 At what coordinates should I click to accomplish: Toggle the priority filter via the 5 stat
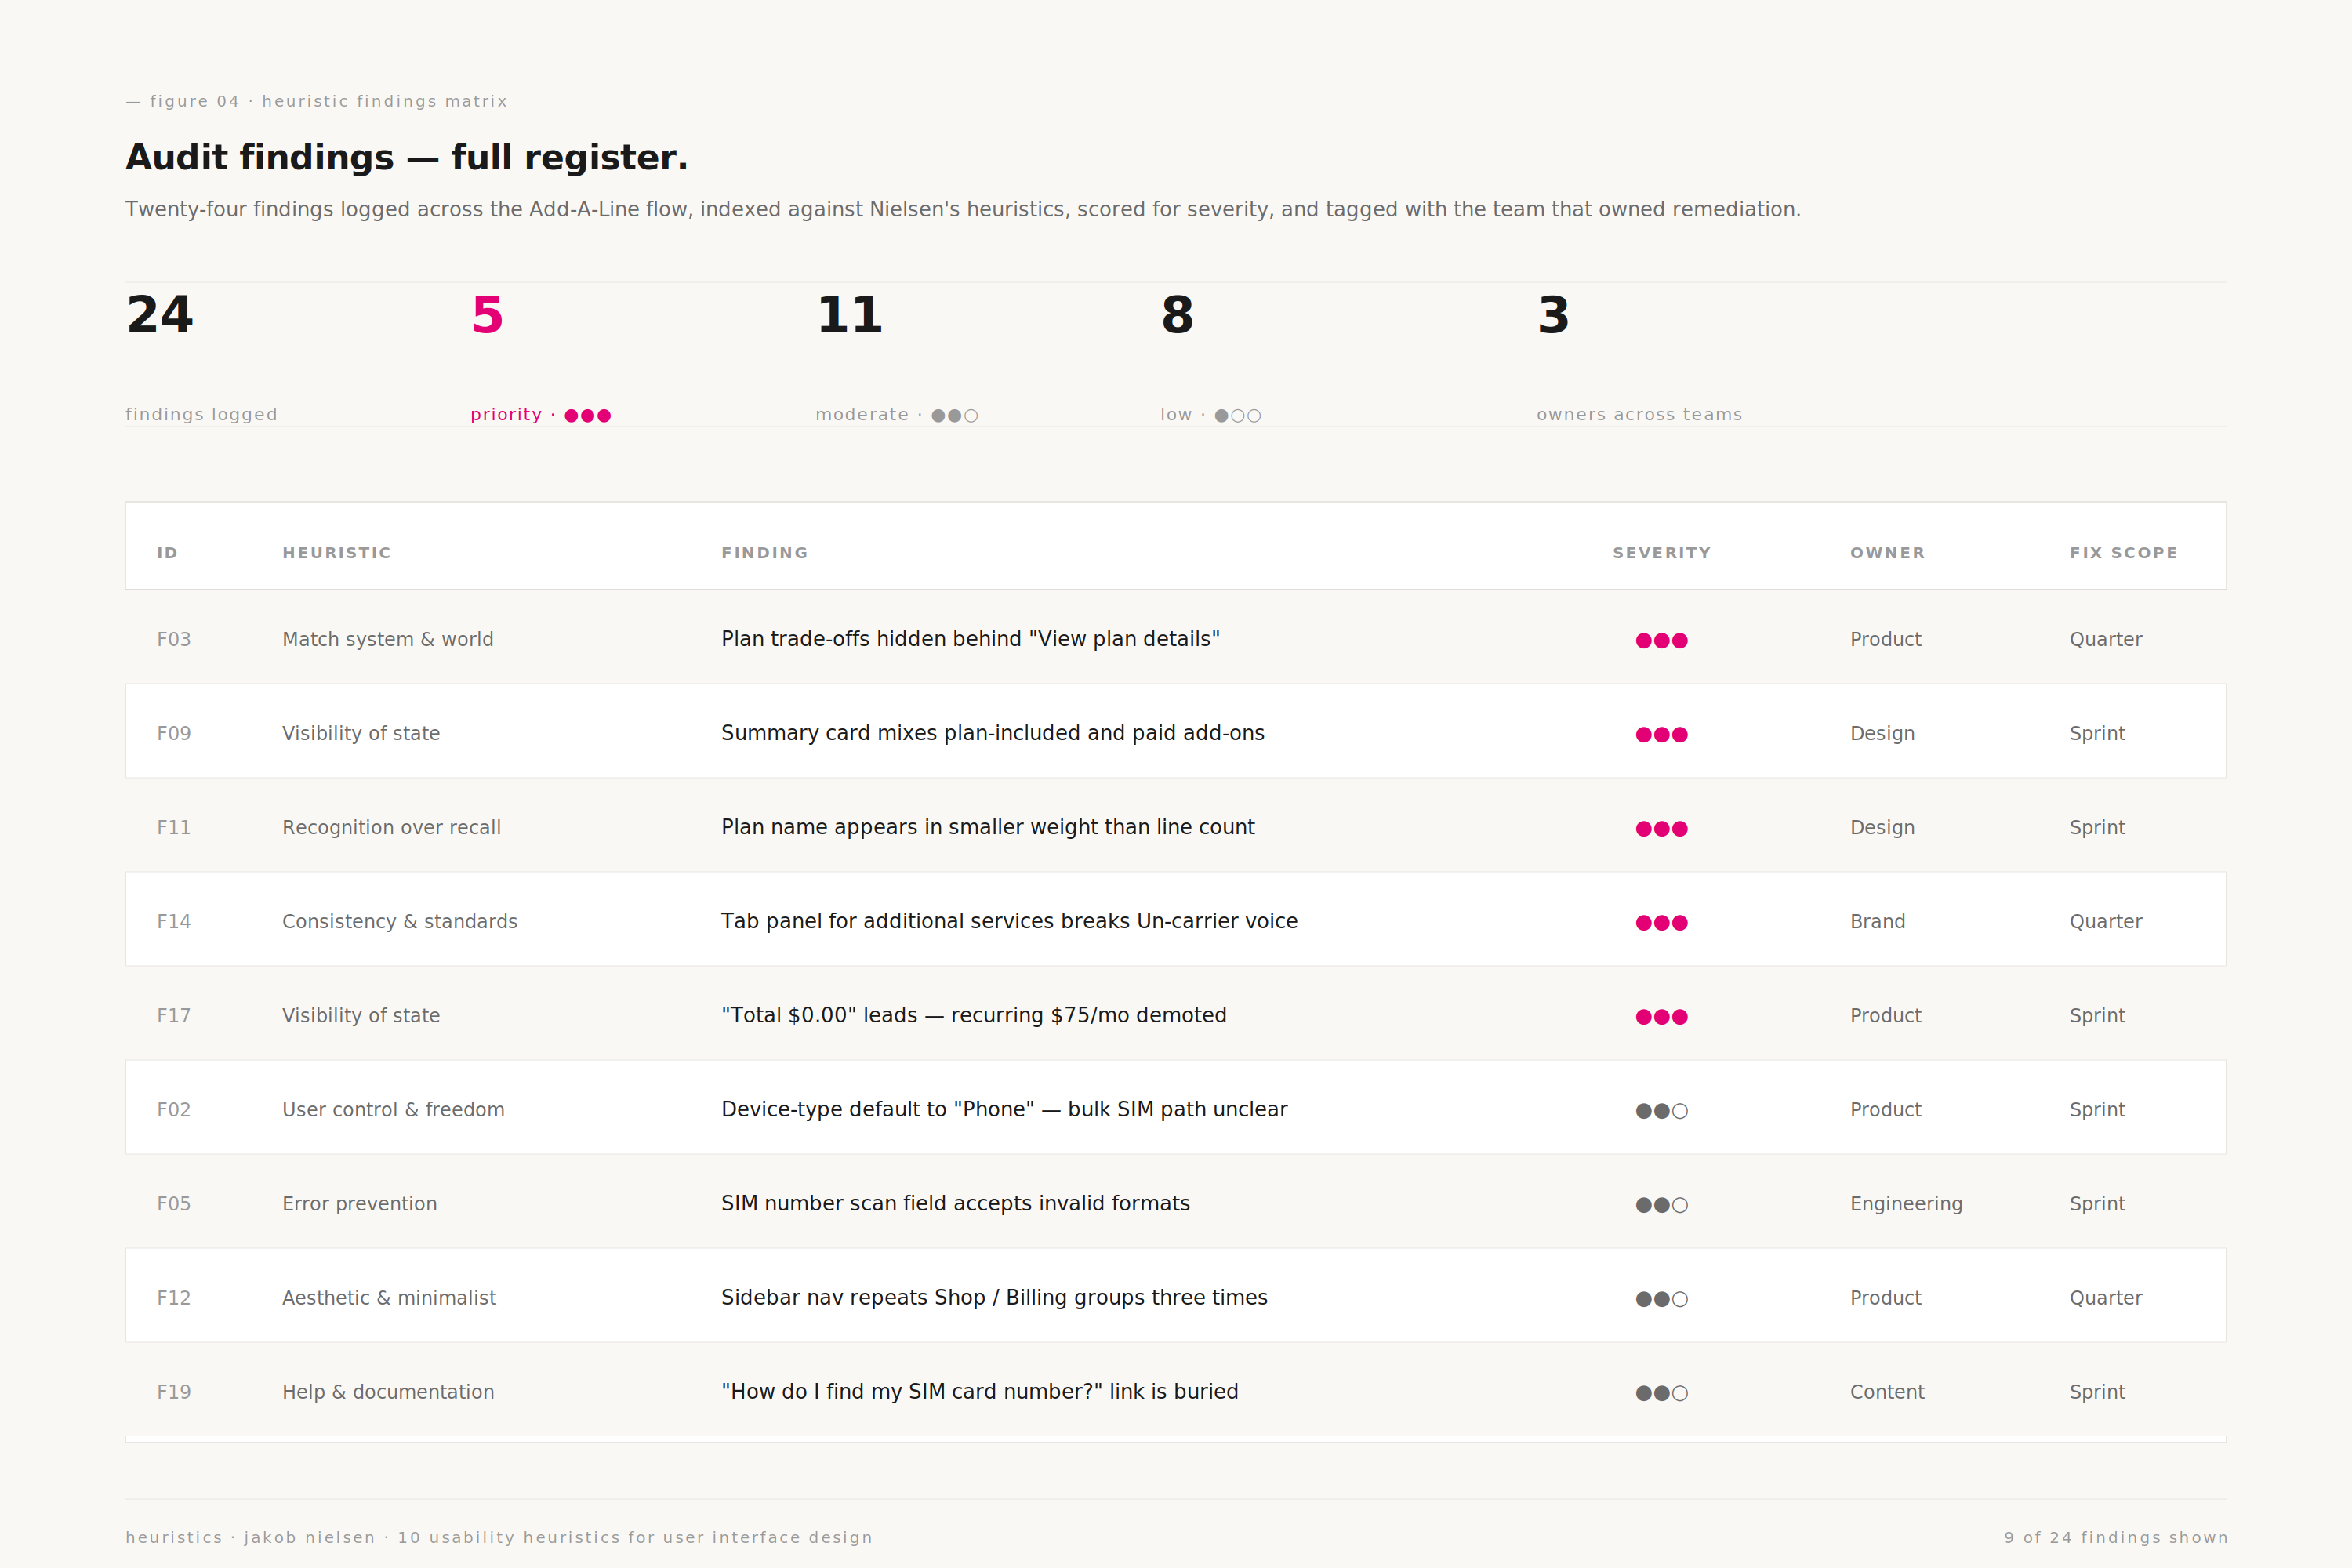486,316
